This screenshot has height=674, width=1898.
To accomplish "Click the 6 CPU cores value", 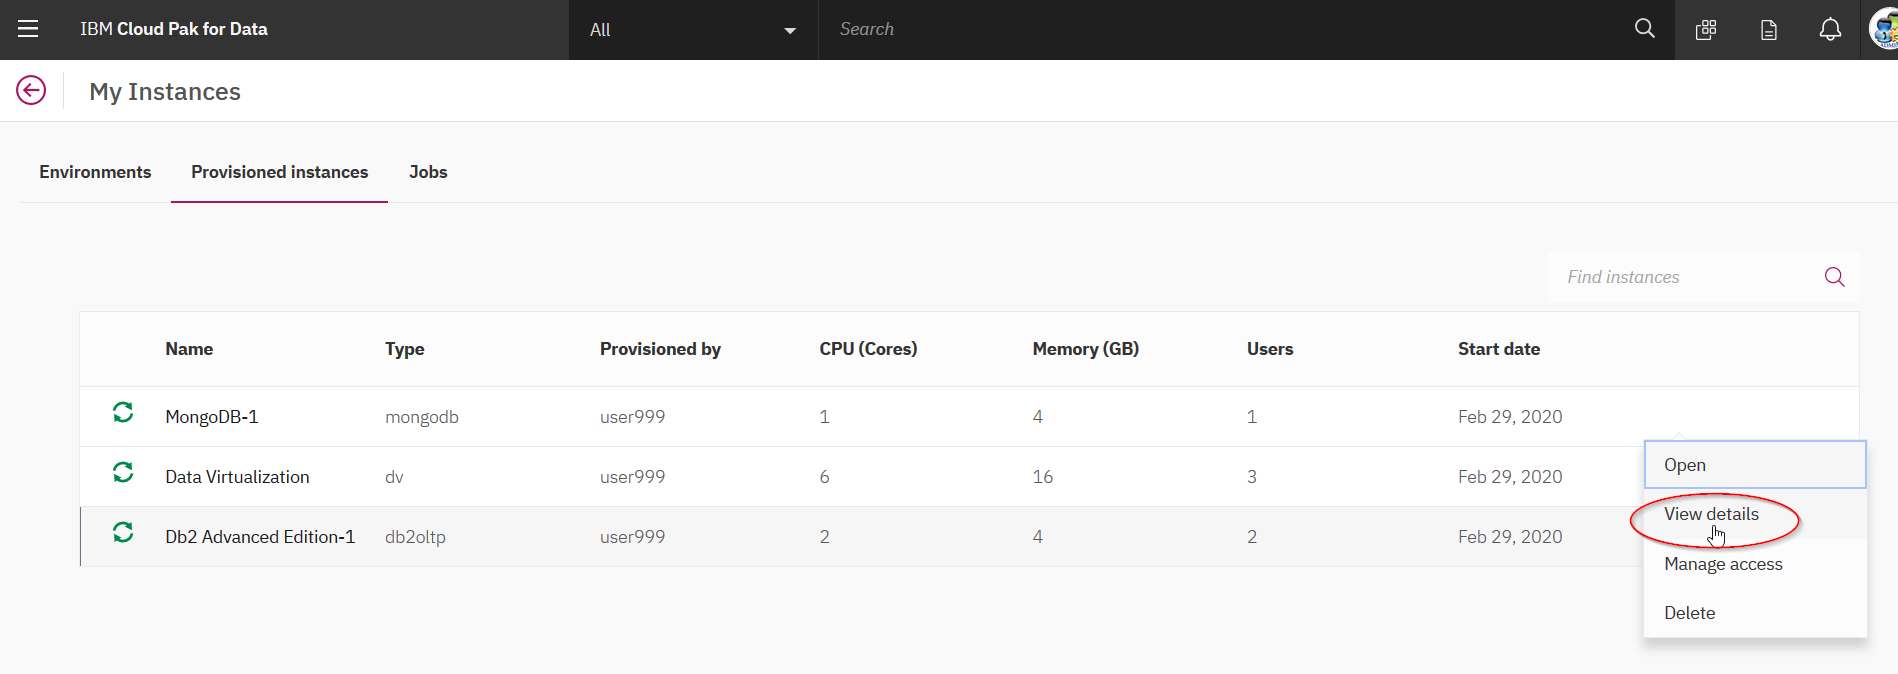I will (x=824, y=477).
